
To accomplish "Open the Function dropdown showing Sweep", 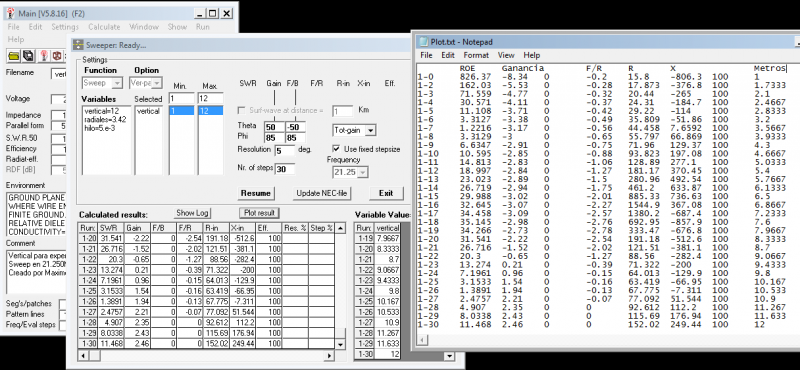I will pos(117,83).
